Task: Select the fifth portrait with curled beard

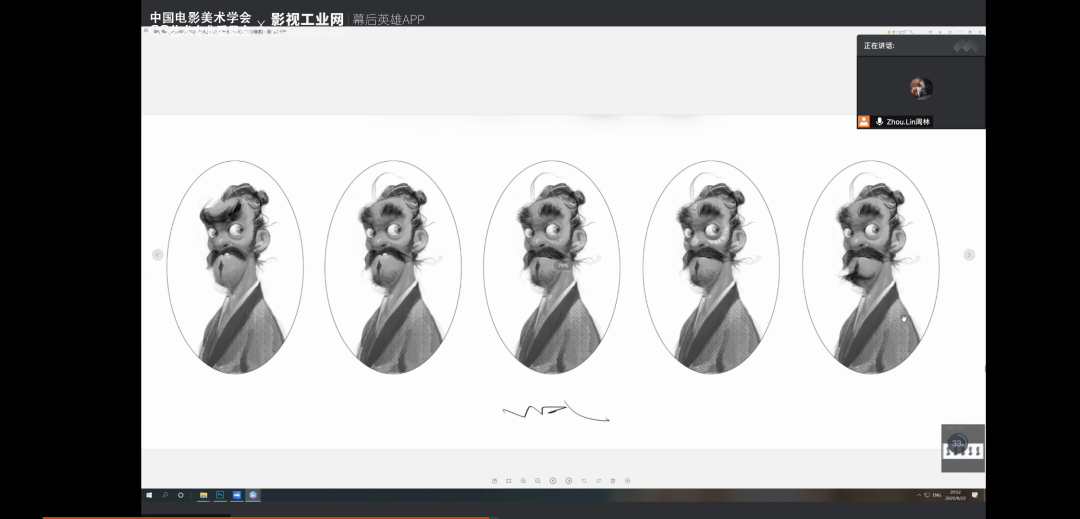Action: coord(871,267)
